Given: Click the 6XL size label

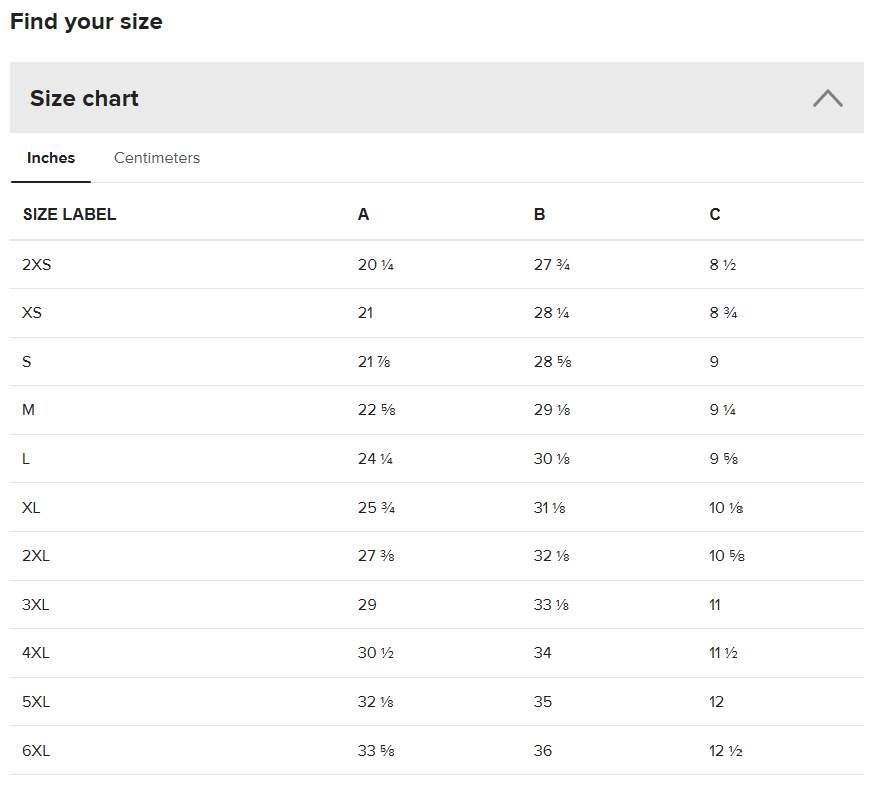Looking at the screenshot, I should [x=36, y=751].
